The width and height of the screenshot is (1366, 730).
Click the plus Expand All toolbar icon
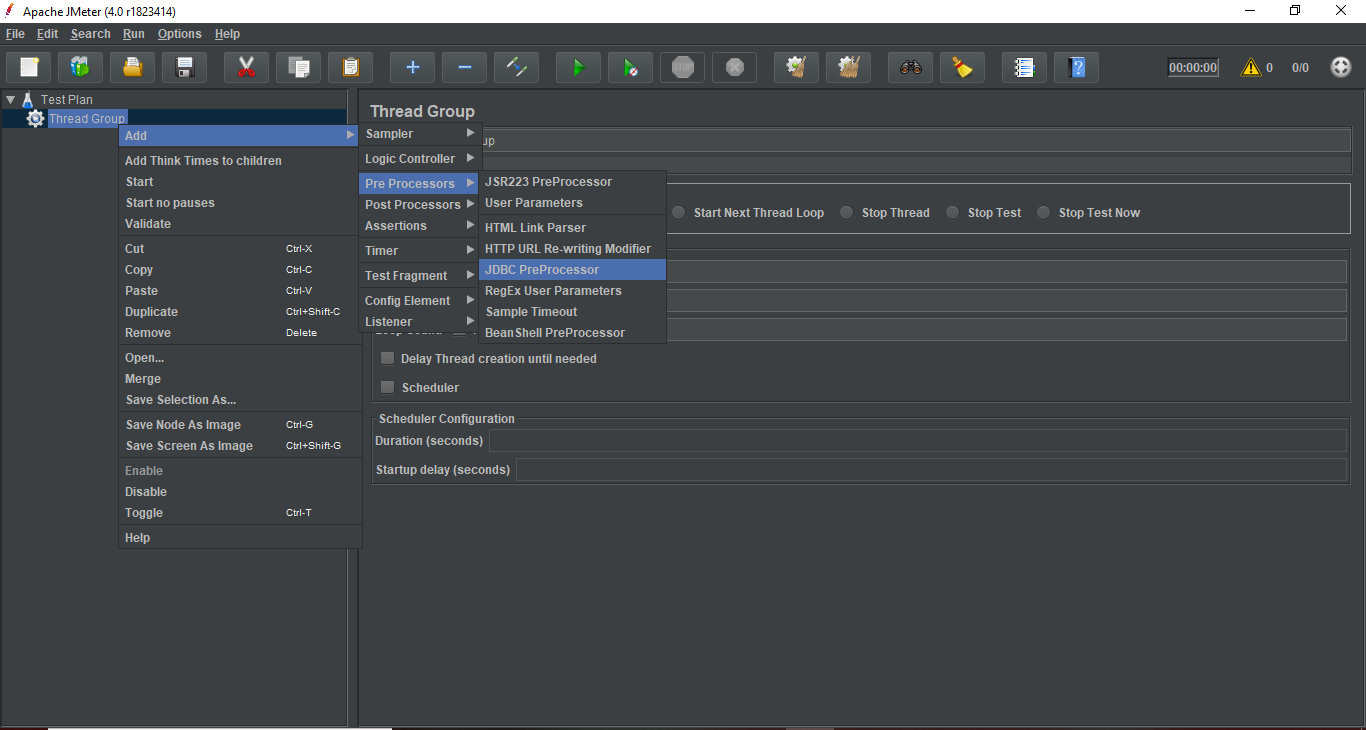(x=412, y=68)
